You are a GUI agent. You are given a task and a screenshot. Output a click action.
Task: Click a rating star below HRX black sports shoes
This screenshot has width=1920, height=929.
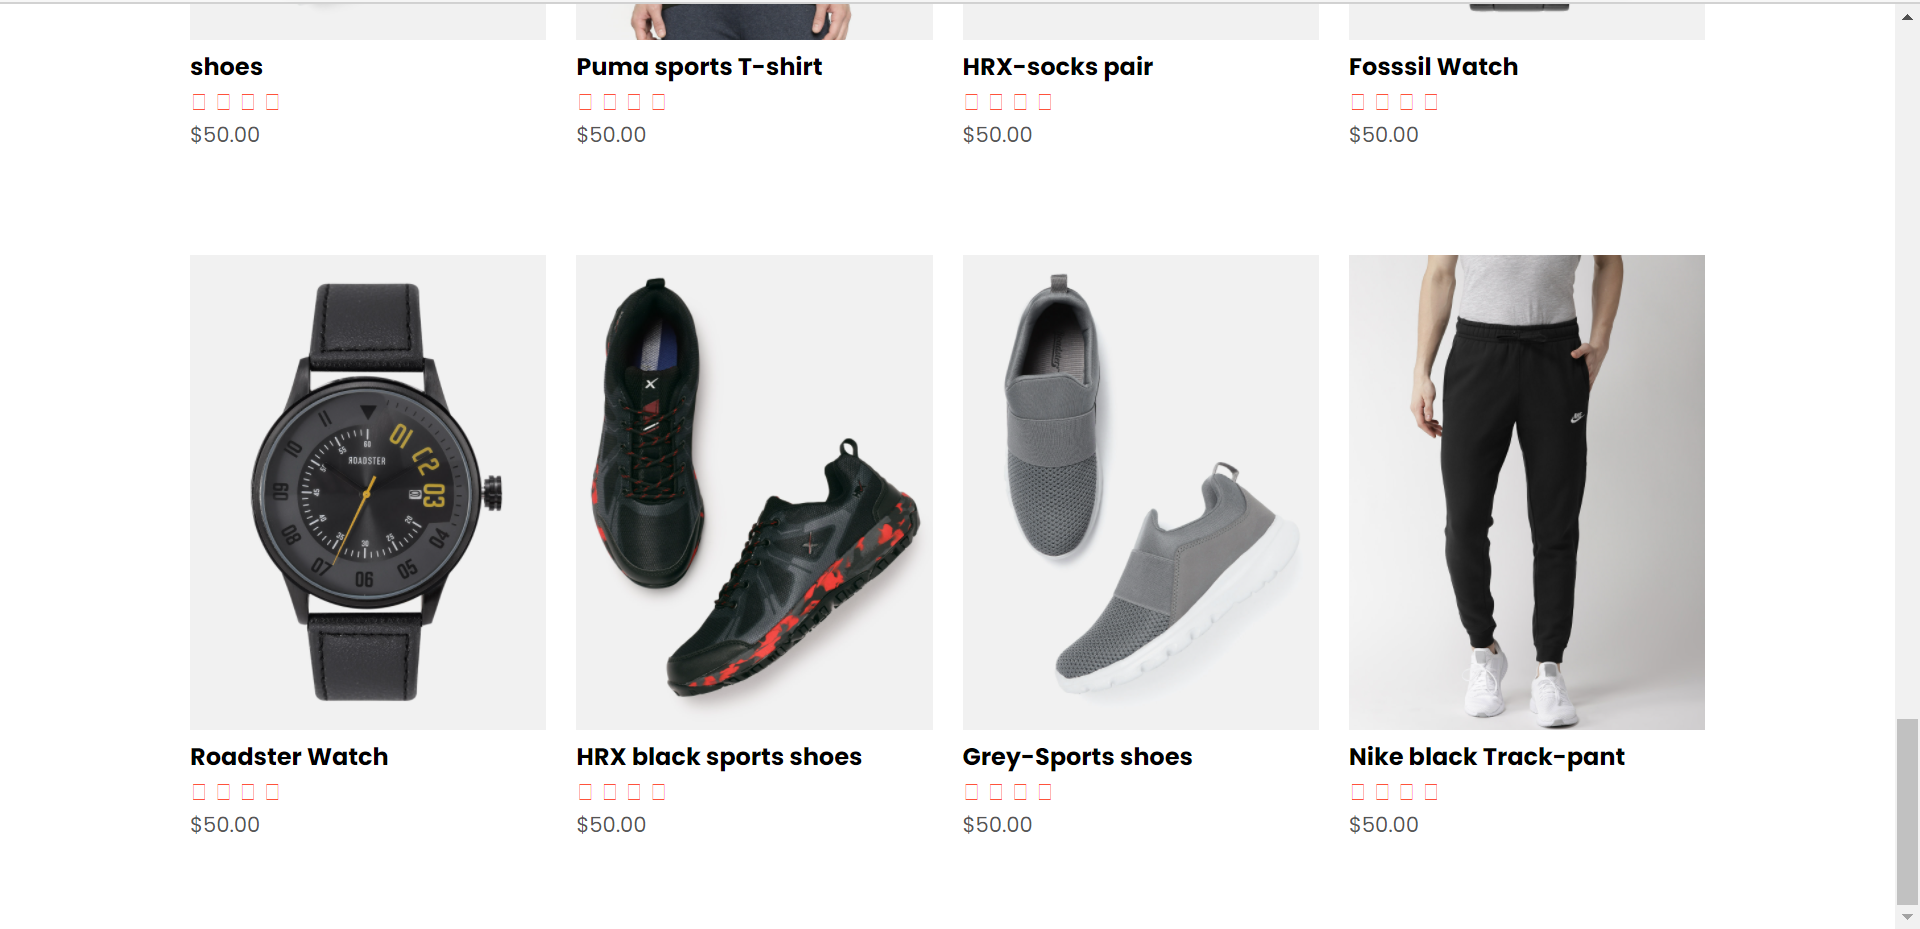[x=611, y=791]
